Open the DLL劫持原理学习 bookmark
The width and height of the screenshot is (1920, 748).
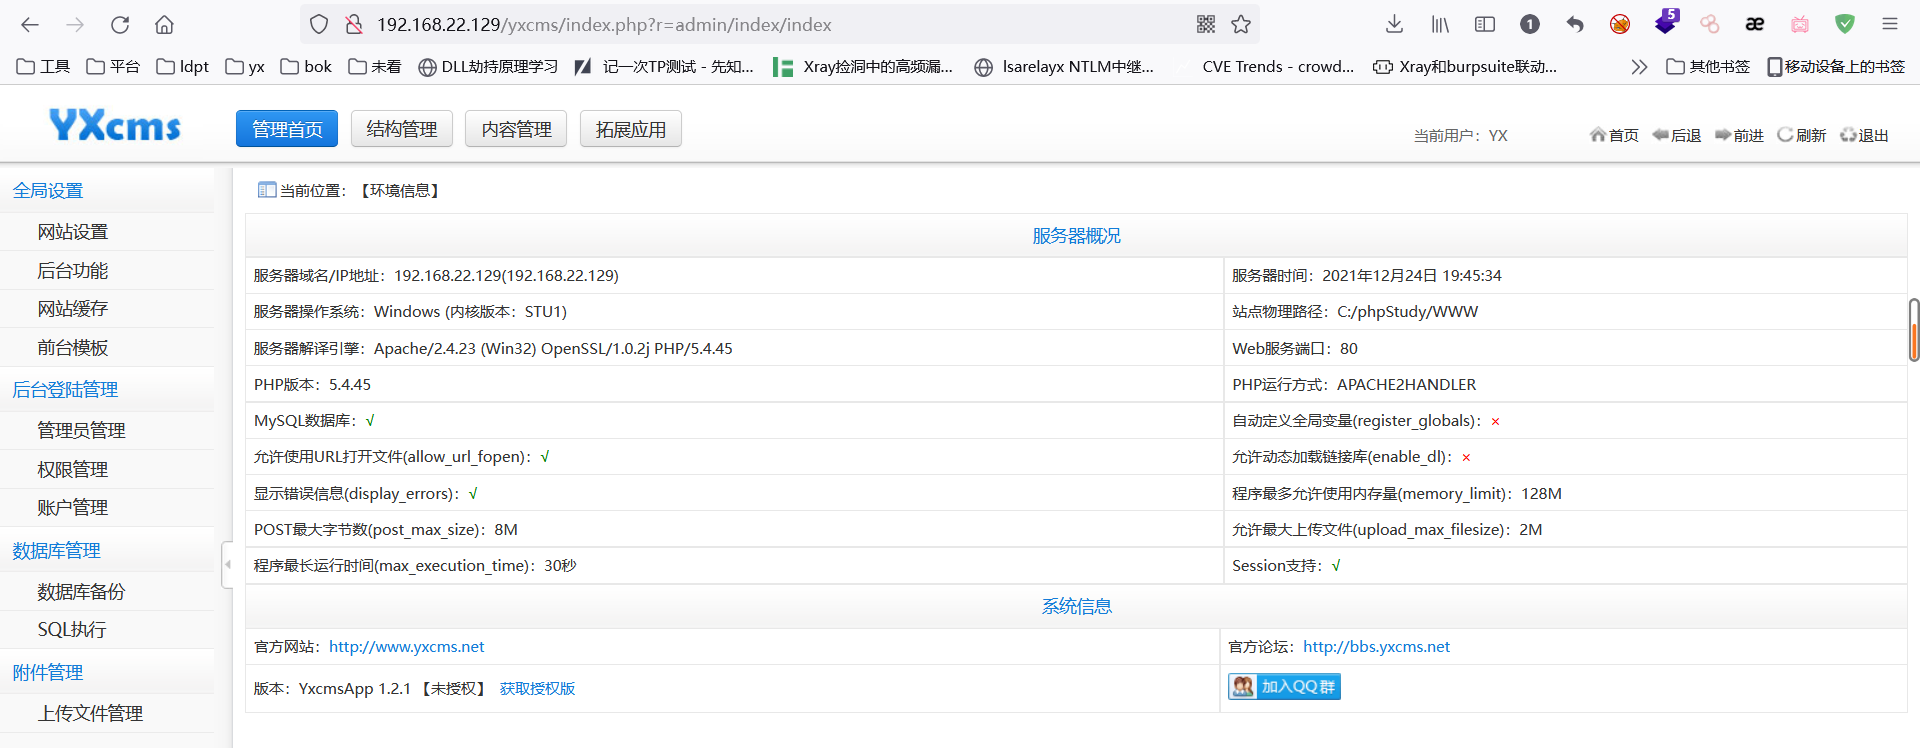coord(488,67)
